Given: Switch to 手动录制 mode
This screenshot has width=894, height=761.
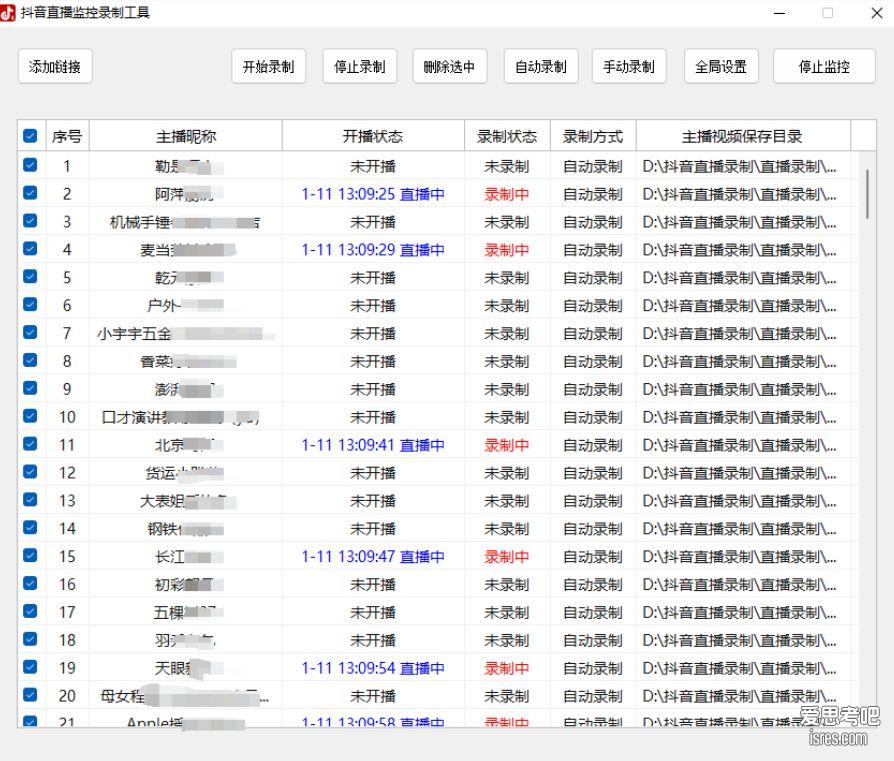Looking at the screenshot, I should click(629, 66).
